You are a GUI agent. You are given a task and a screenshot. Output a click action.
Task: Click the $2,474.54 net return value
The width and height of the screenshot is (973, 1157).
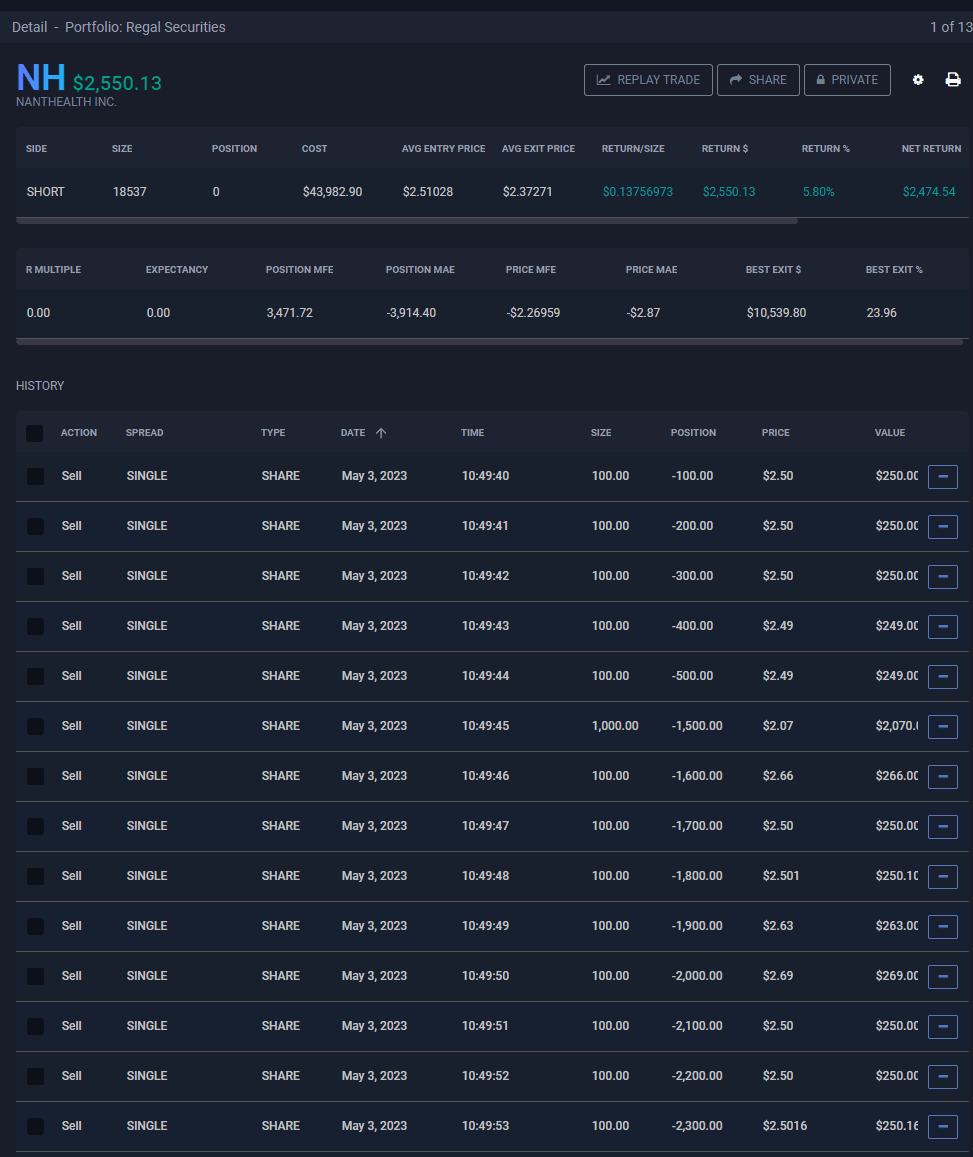[x=929, y=192]
